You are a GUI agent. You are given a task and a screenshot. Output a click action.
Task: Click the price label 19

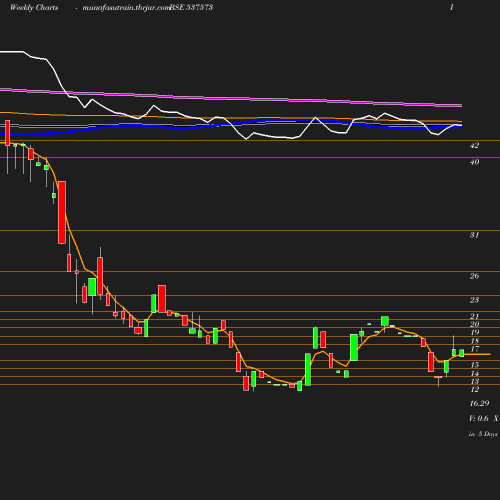point(475,332)
